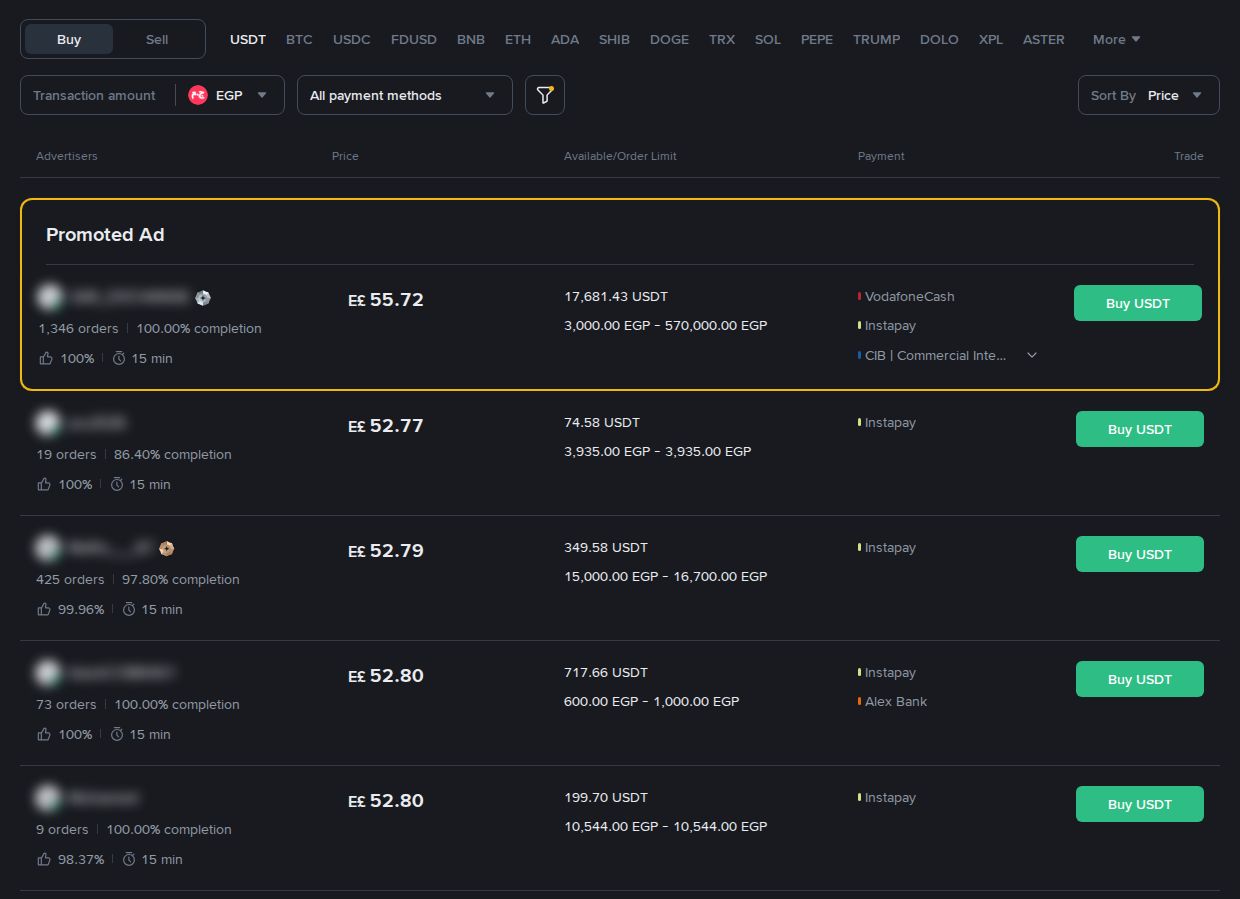Click thumbs-up icon in the 73 orders row

click(x=44, y=734)
